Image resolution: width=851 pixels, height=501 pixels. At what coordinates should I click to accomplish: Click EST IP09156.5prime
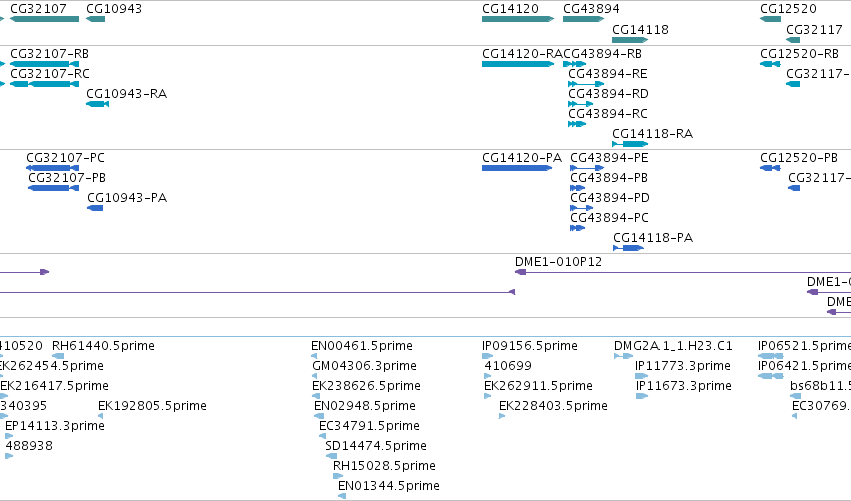point(487,357)
